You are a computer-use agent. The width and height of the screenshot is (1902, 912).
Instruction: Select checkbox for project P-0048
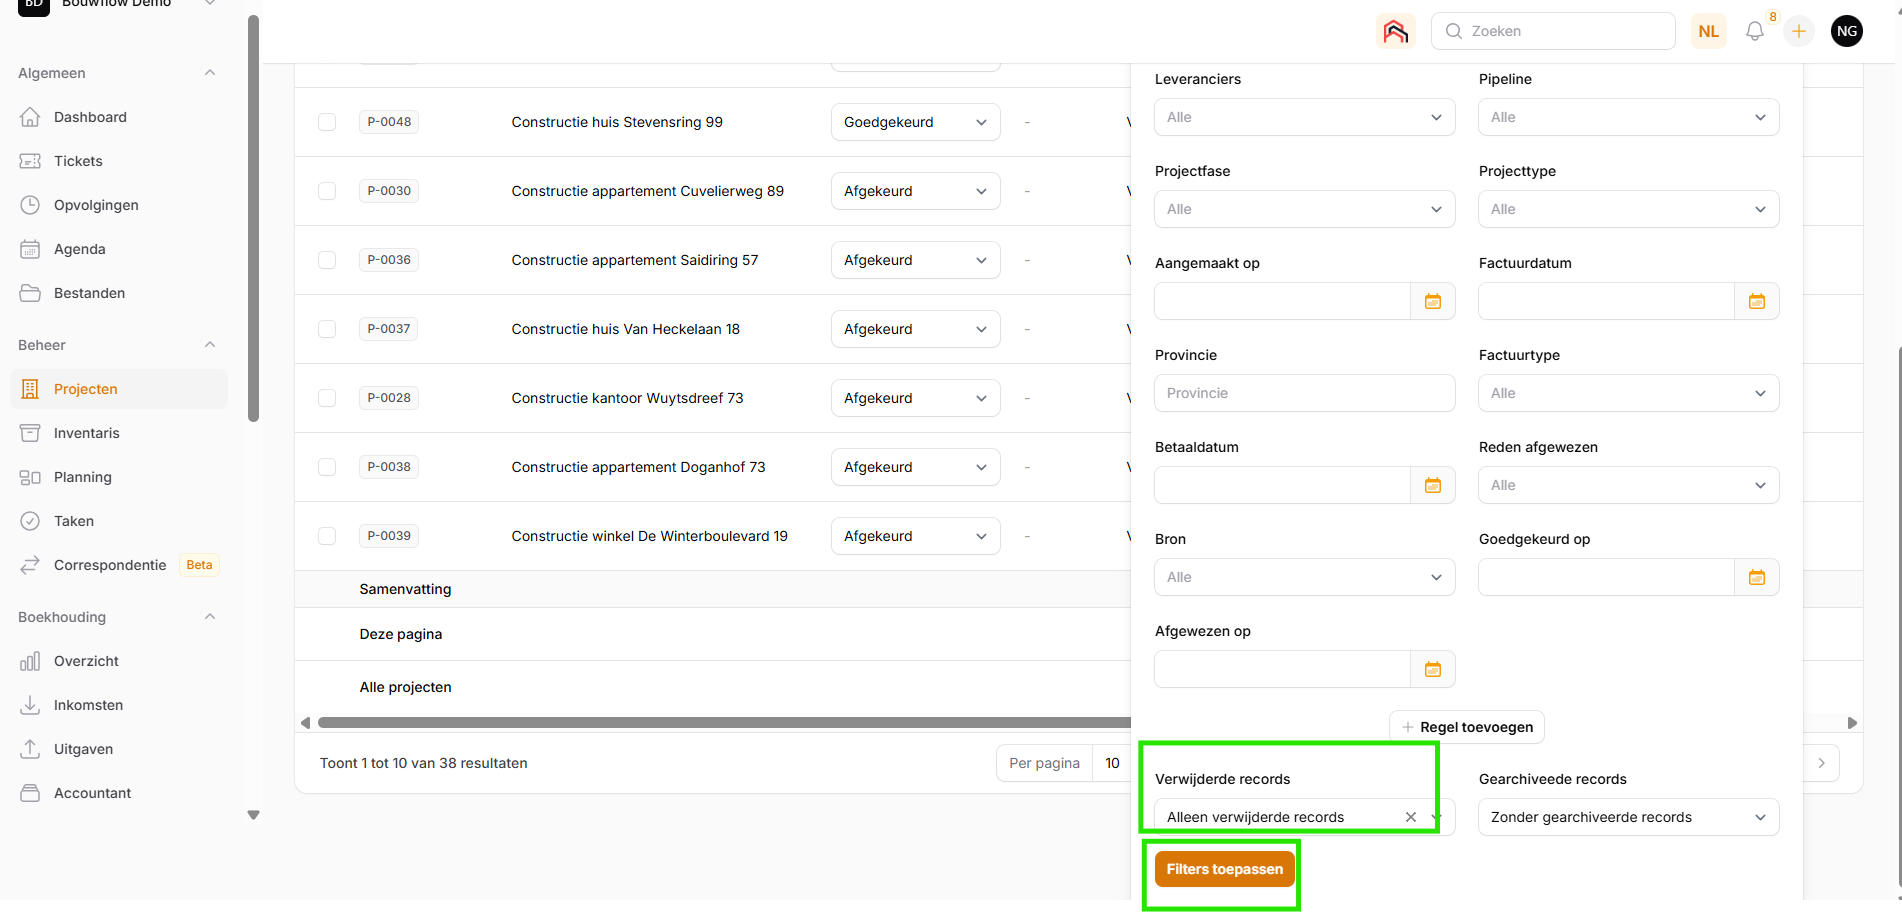pos(327,122)
